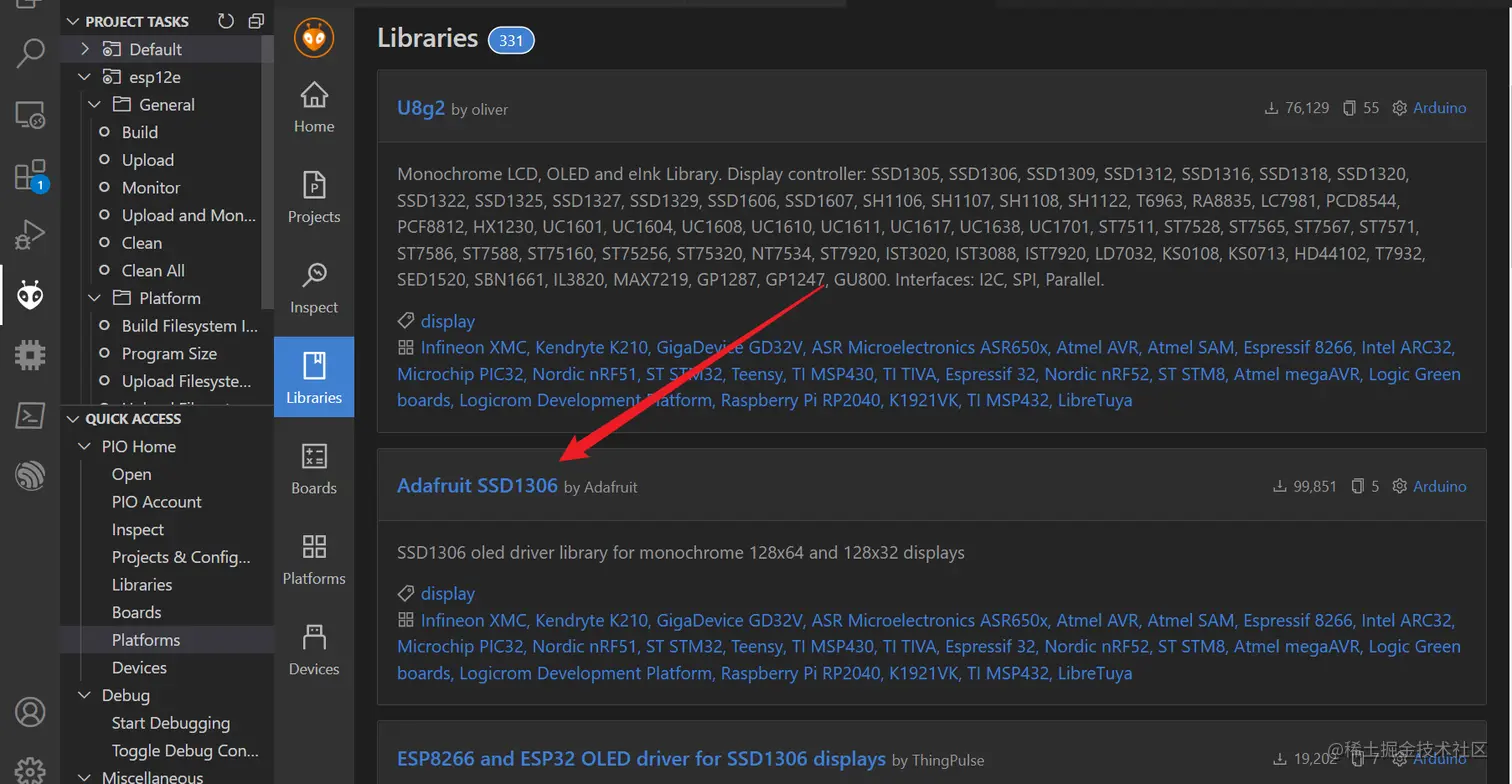Click the download icon next to 76,129
The height and width of the screenshot is (784, 1512).
[1272, 108]
